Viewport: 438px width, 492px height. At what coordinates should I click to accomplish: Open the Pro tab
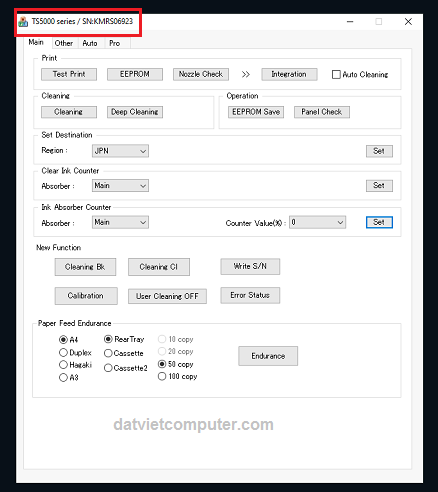[114, 43]
